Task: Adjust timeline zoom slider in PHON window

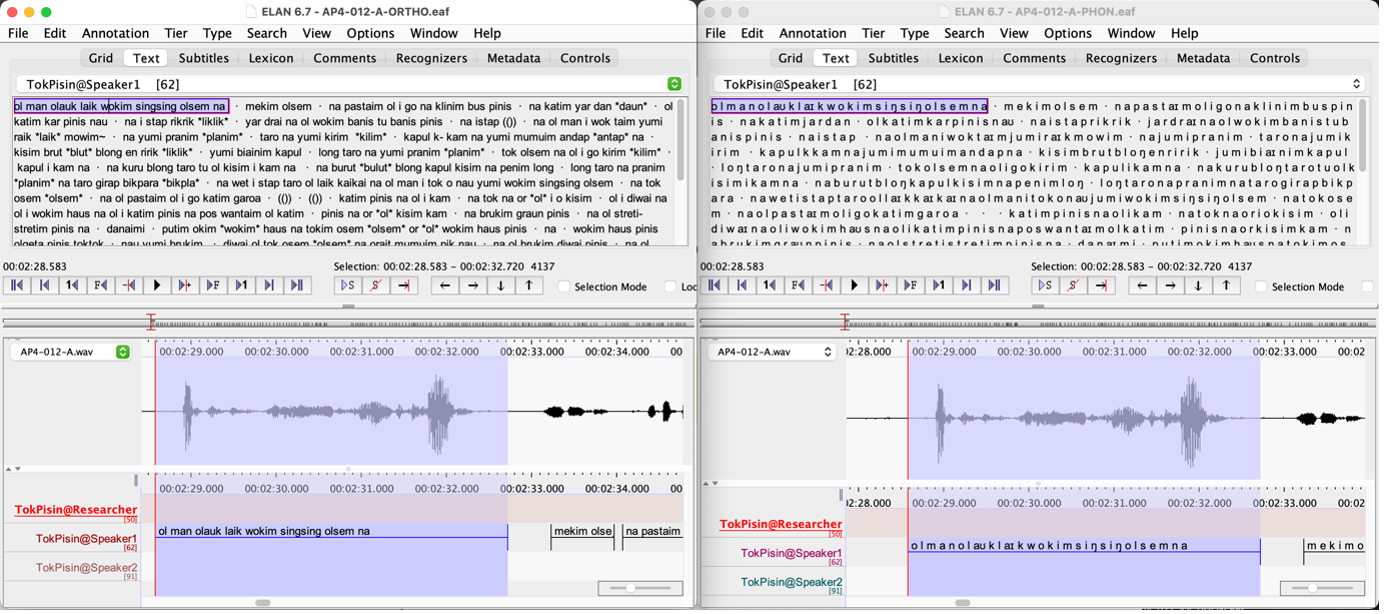Action: click(x=1322, y=588)
